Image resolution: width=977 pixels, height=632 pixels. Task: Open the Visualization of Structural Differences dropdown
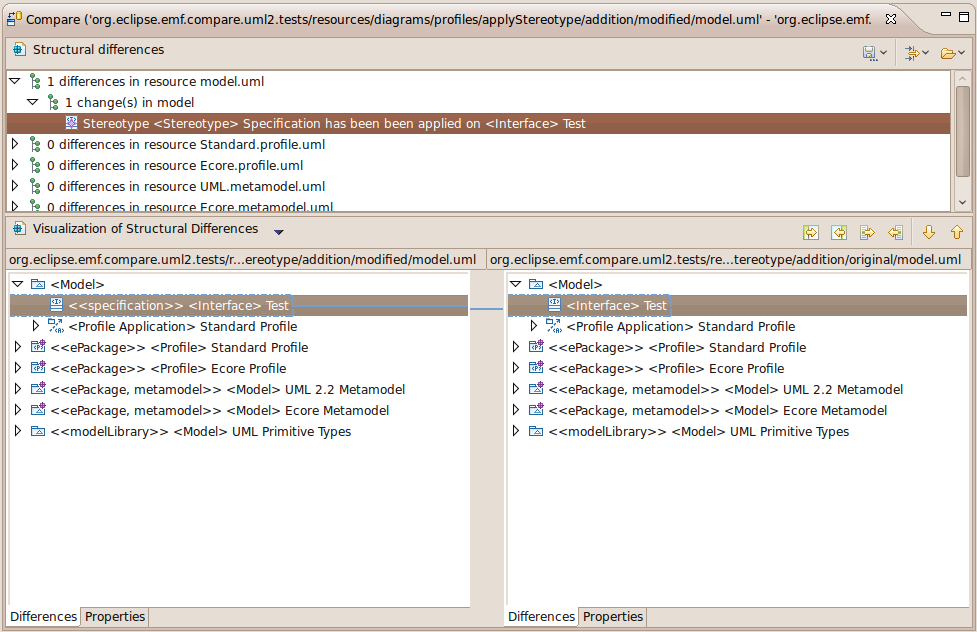tap(279, 232)
